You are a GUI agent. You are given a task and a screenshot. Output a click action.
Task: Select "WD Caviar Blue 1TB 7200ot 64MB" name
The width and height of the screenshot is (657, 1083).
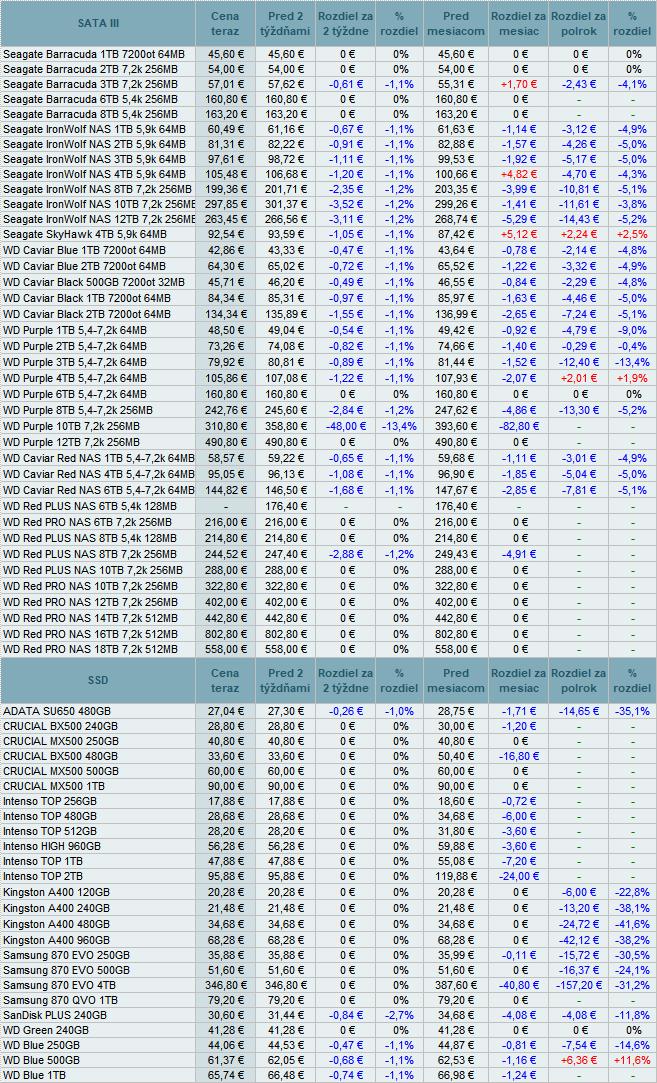(84, 250)
